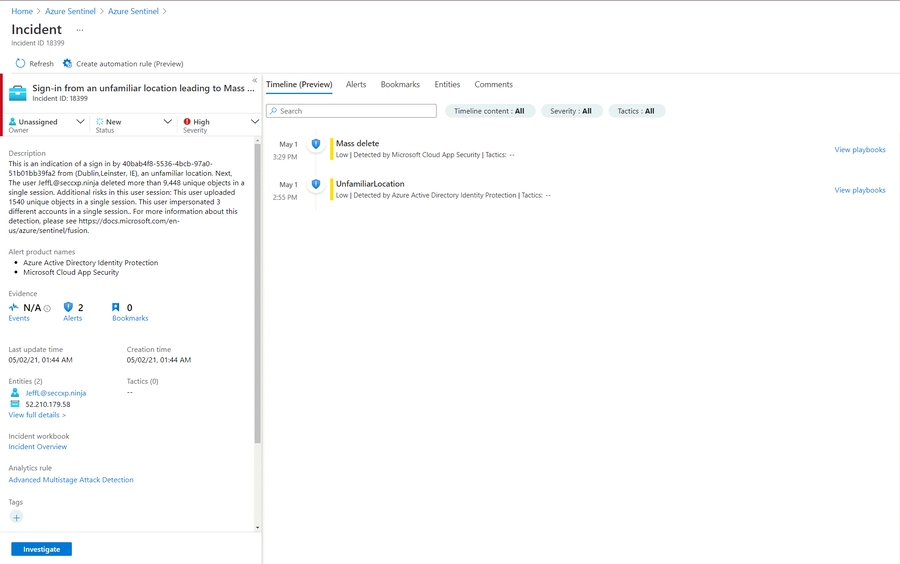This screenshot has width=900, height=564.
Task: Open the Owner dropdown
Action: point(80,122)
